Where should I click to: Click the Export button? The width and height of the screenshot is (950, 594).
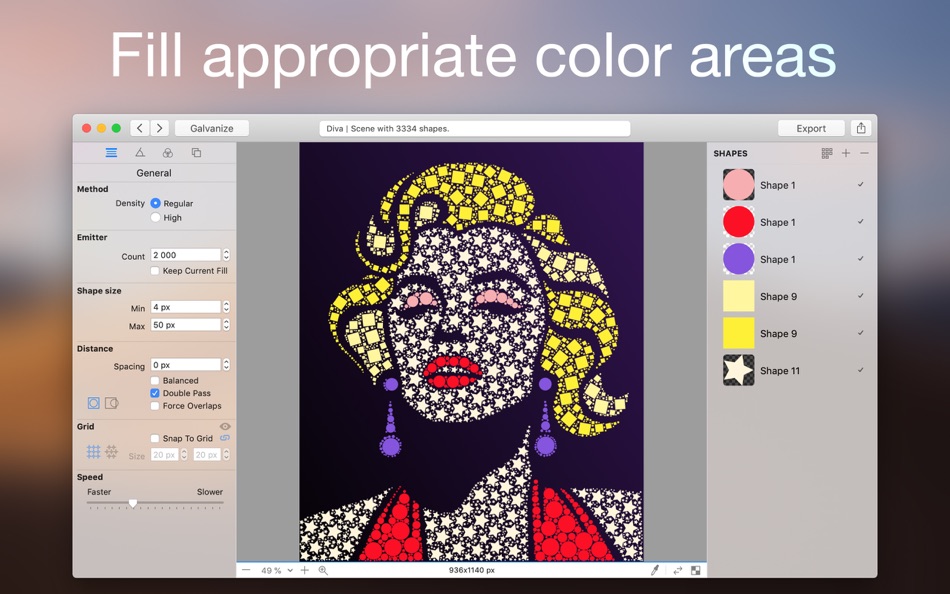click(811, 128)
